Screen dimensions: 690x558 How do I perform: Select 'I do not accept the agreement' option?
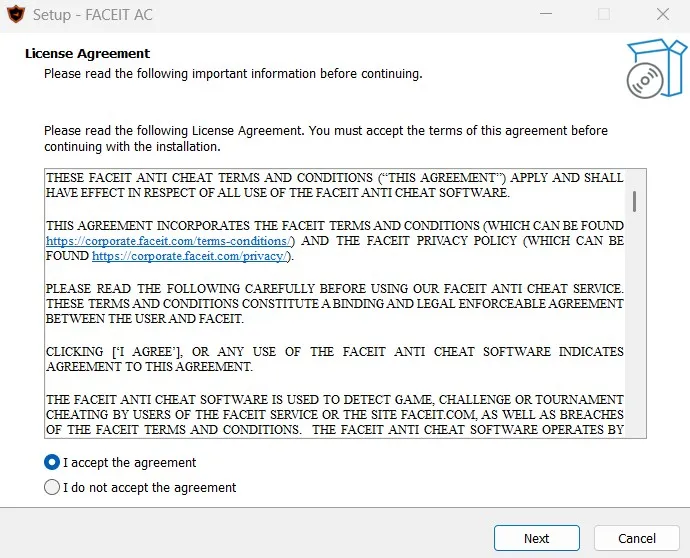coord(52,487)
